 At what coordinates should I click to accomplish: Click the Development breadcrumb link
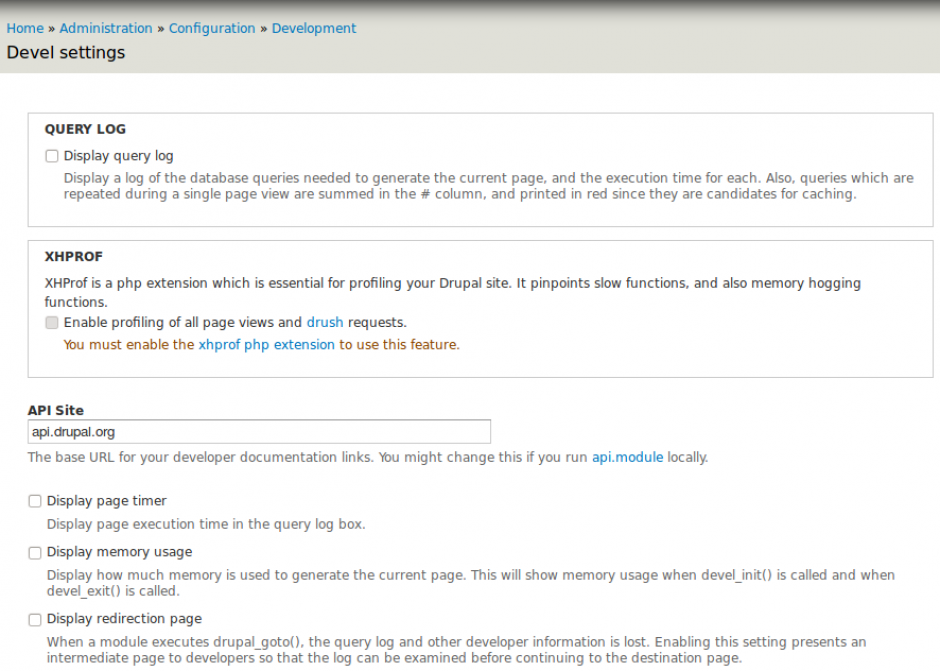314,28
